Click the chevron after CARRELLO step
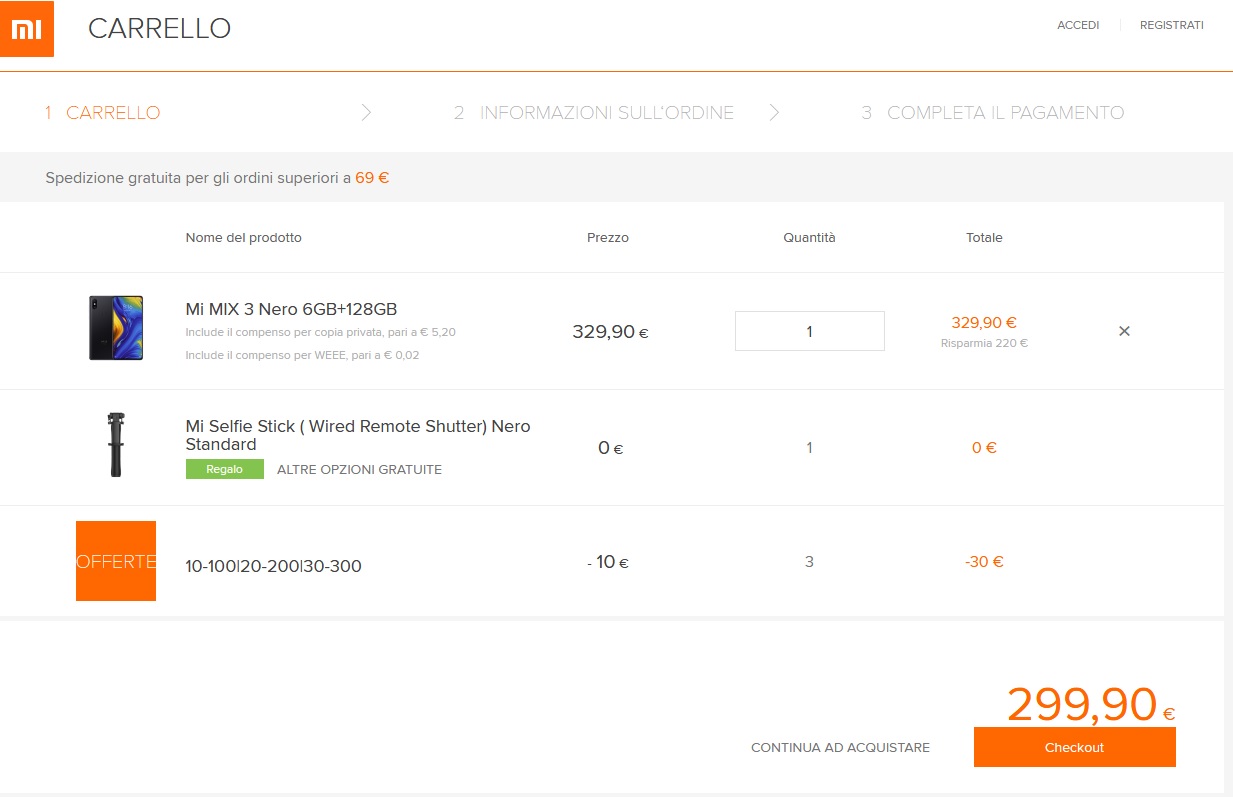 point(366,113)
